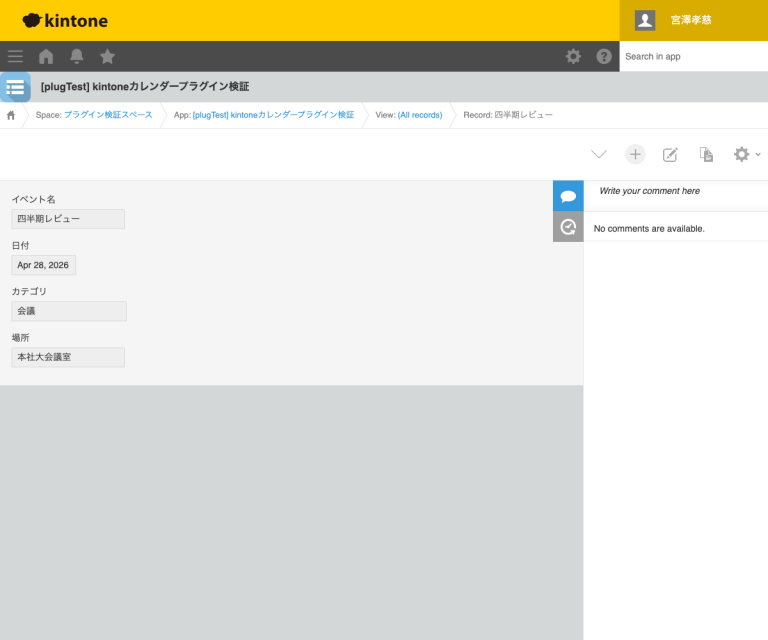768x640 pixels.
Task: Click the kintone logo
Action: pyautogui.click(x=65, y=20)
